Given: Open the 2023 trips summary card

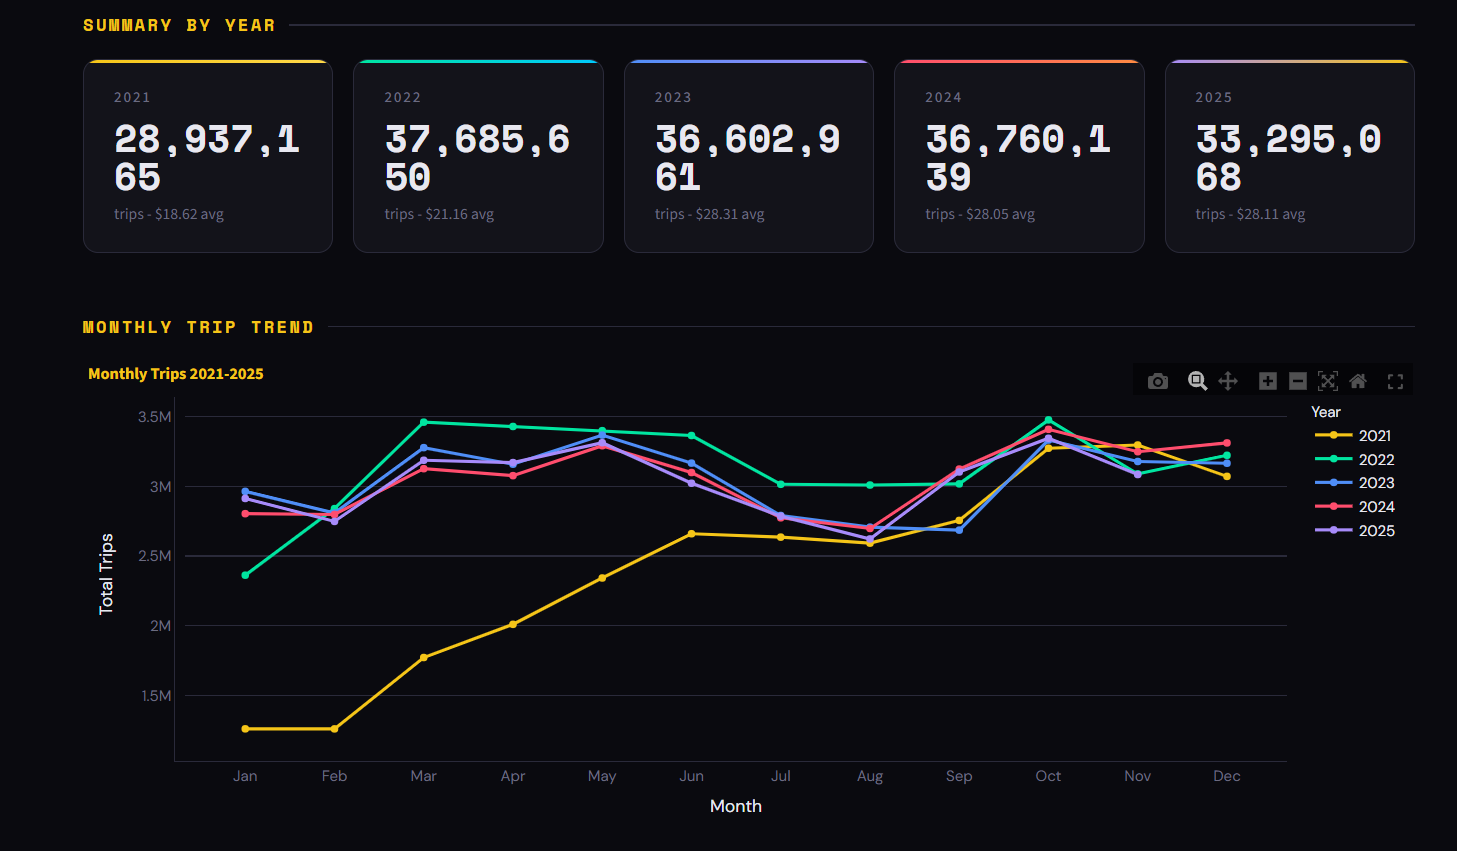Looking at the screenshot, I should tap(748, 157).
